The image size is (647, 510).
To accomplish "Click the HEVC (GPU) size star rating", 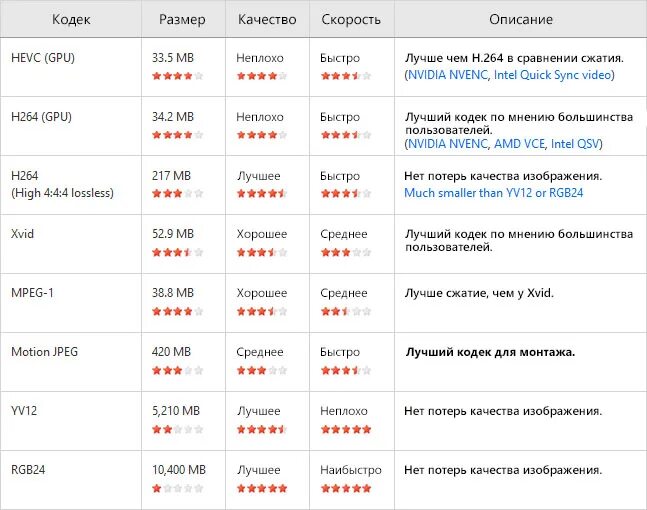I will coord(177,75).
